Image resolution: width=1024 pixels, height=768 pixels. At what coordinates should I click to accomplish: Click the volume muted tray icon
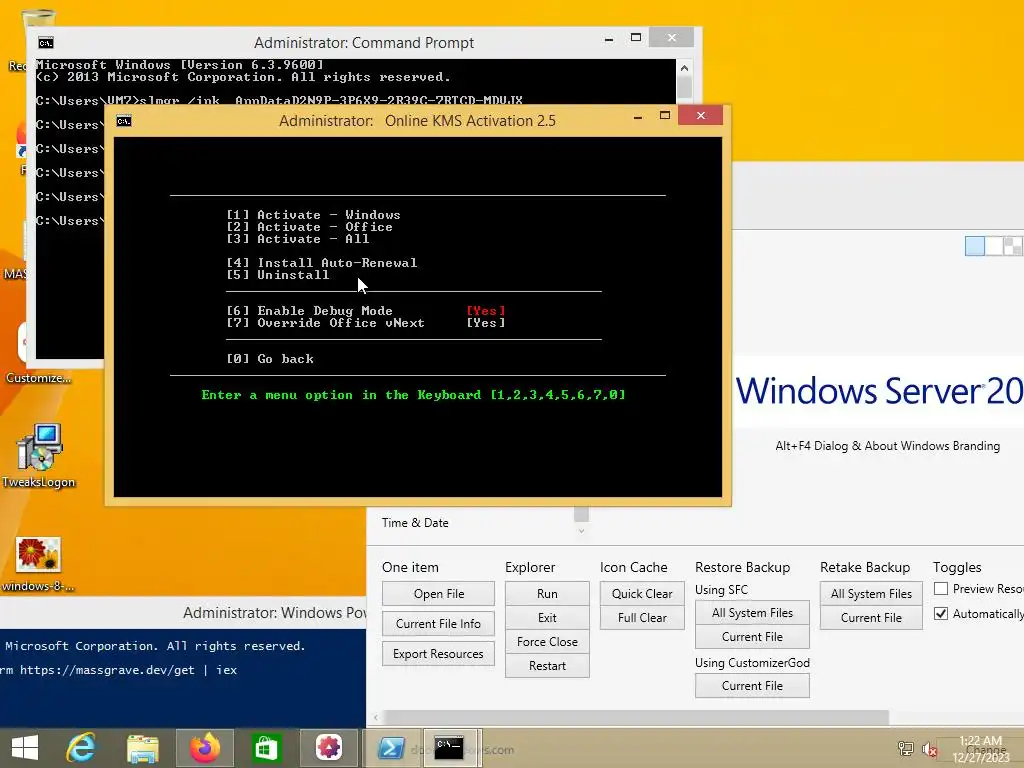click(x=929, y=749)
